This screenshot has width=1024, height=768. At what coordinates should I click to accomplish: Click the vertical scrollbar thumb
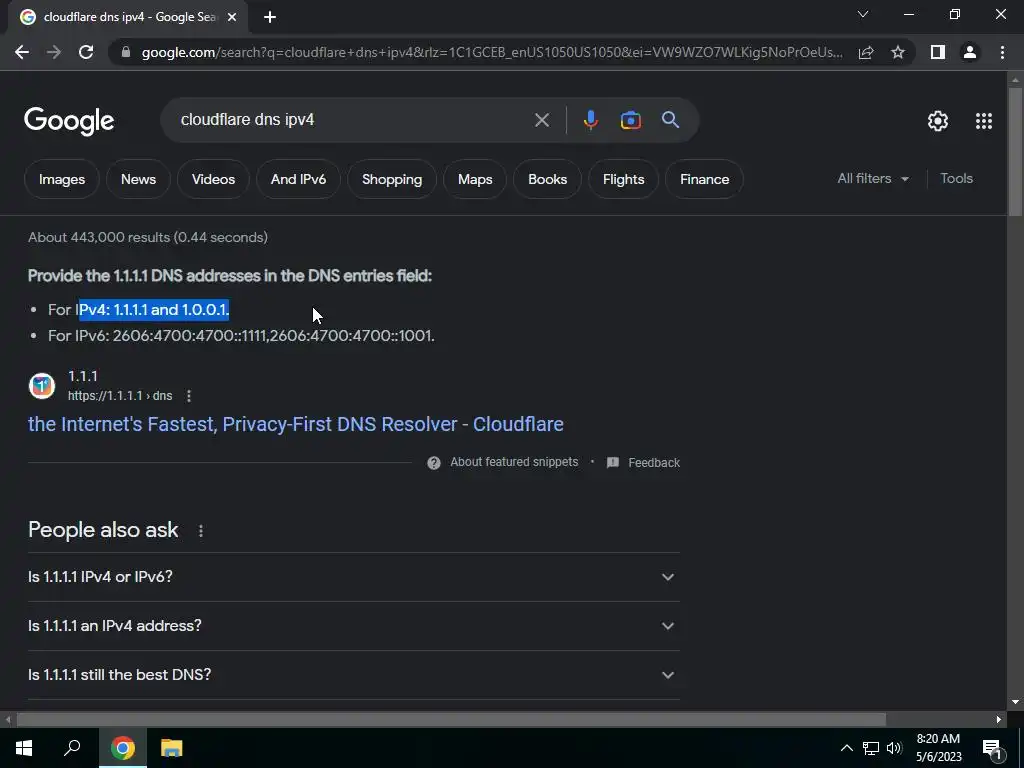point(1015,151)
